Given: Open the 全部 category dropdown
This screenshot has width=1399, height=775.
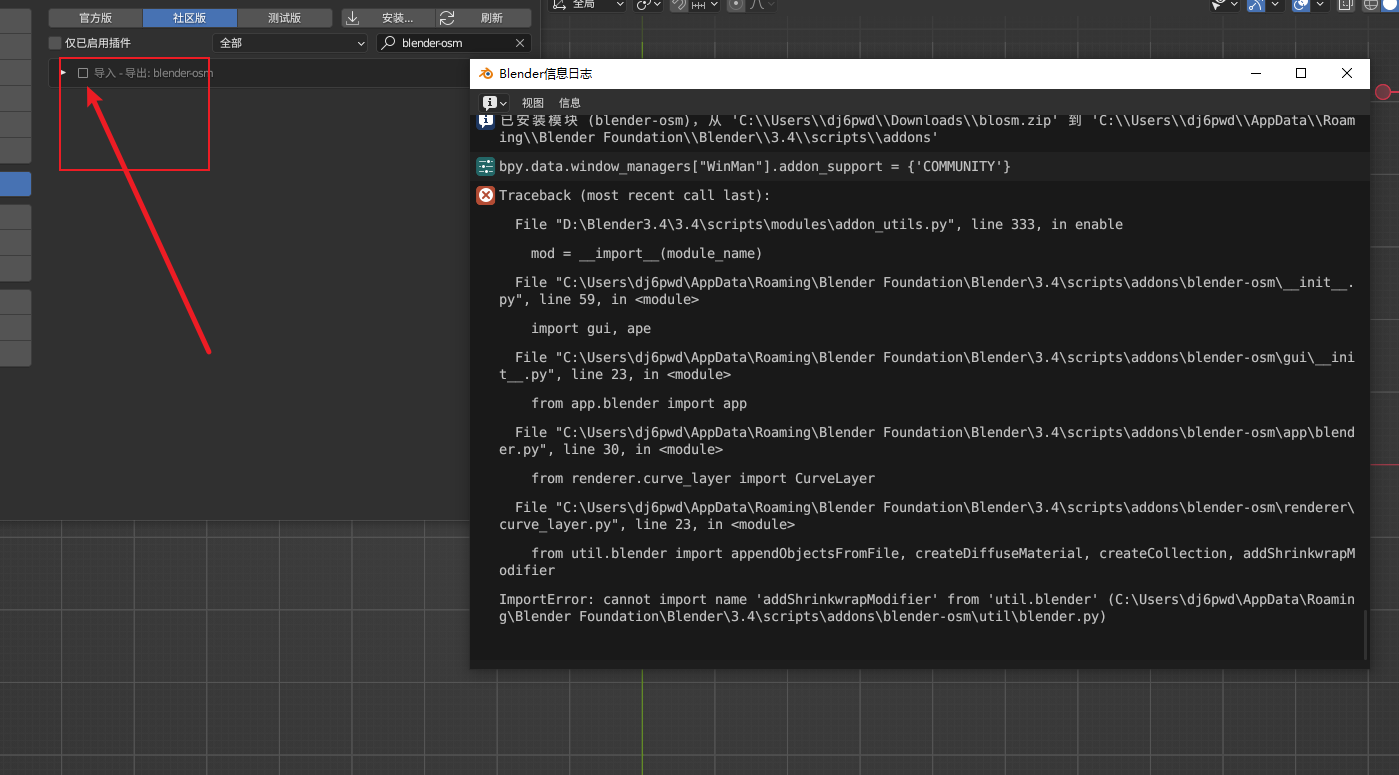Looking at the screenshot, I should tap(289, 42).
